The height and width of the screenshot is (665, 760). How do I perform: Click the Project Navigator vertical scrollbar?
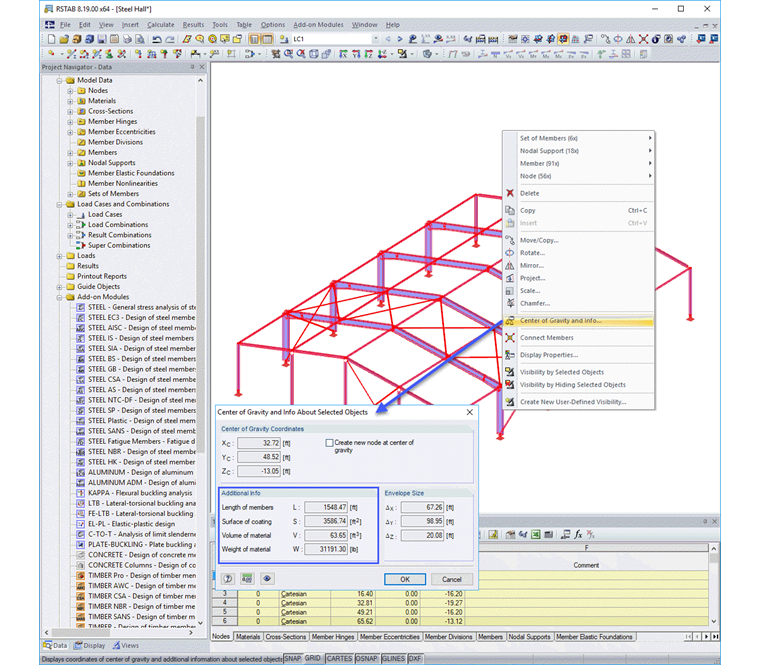tap(201, 286)
